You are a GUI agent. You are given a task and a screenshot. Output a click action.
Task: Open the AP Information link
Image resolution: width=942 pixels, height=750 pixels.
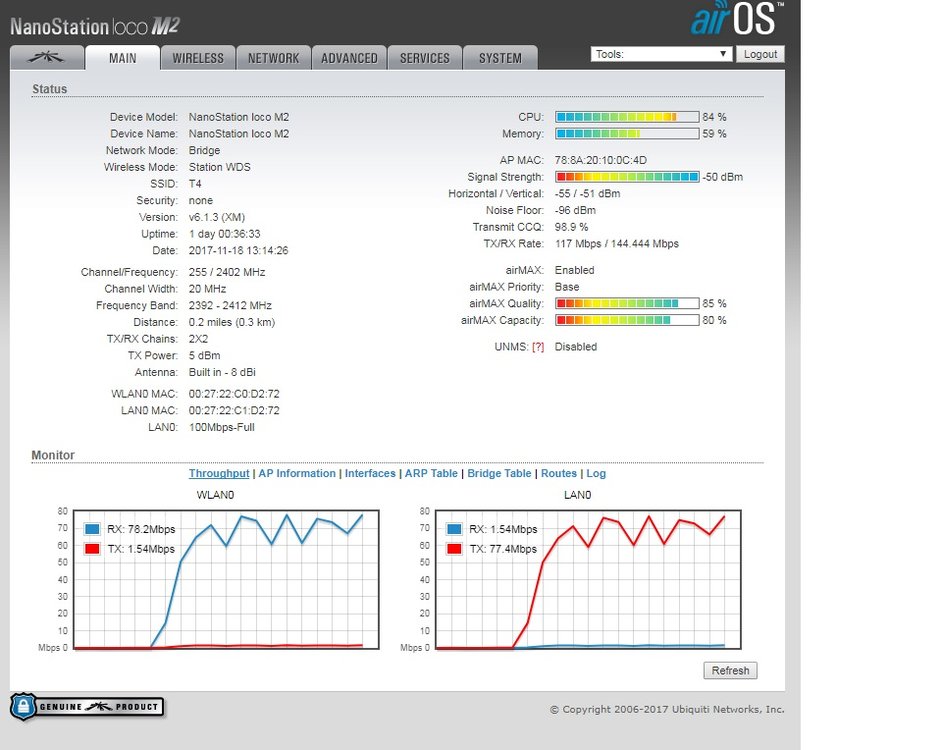297,474
